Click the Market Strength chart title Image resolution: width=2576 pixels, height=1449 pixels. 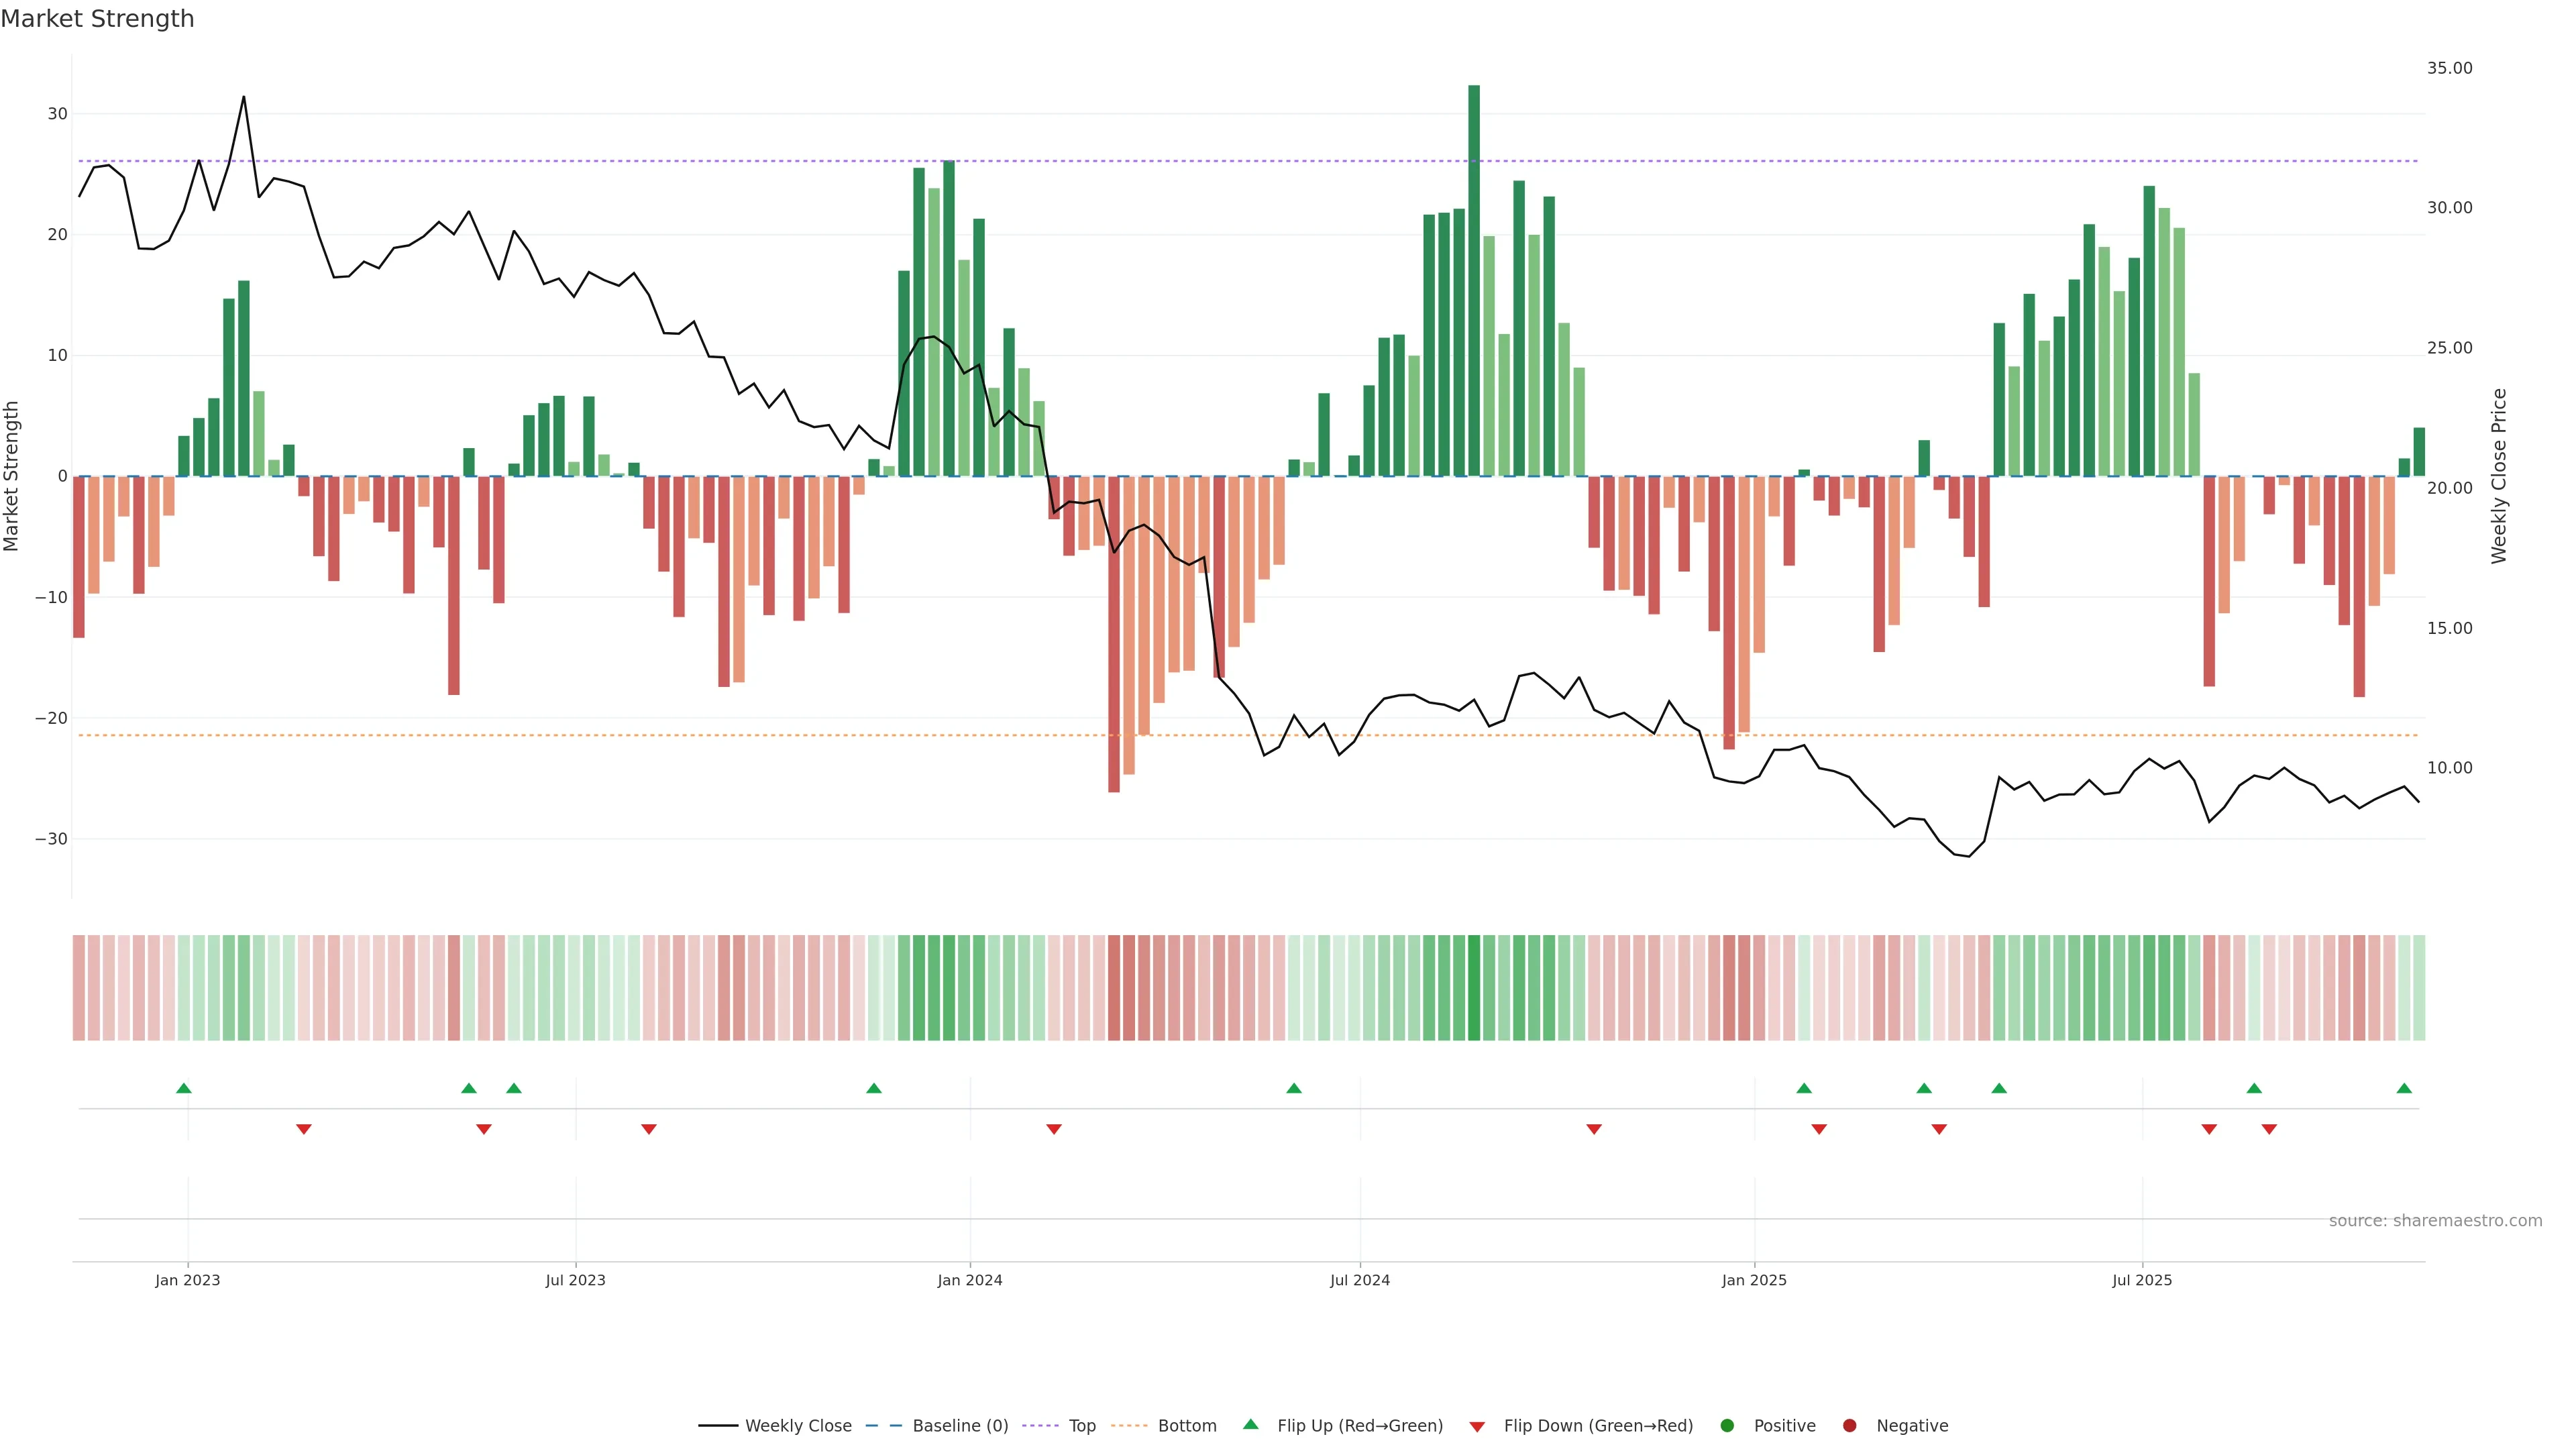97,19
